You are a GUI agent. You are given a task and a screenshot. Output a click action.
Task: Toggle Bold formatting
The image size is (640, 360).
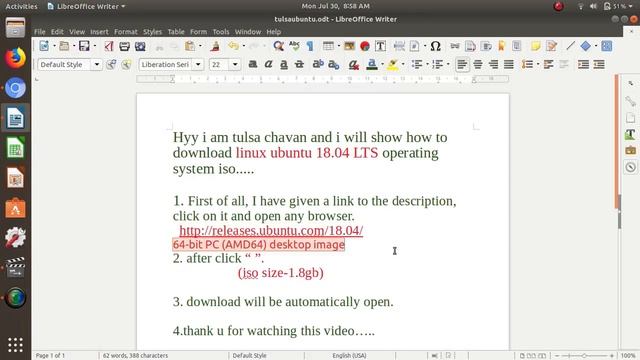(253, 64)
